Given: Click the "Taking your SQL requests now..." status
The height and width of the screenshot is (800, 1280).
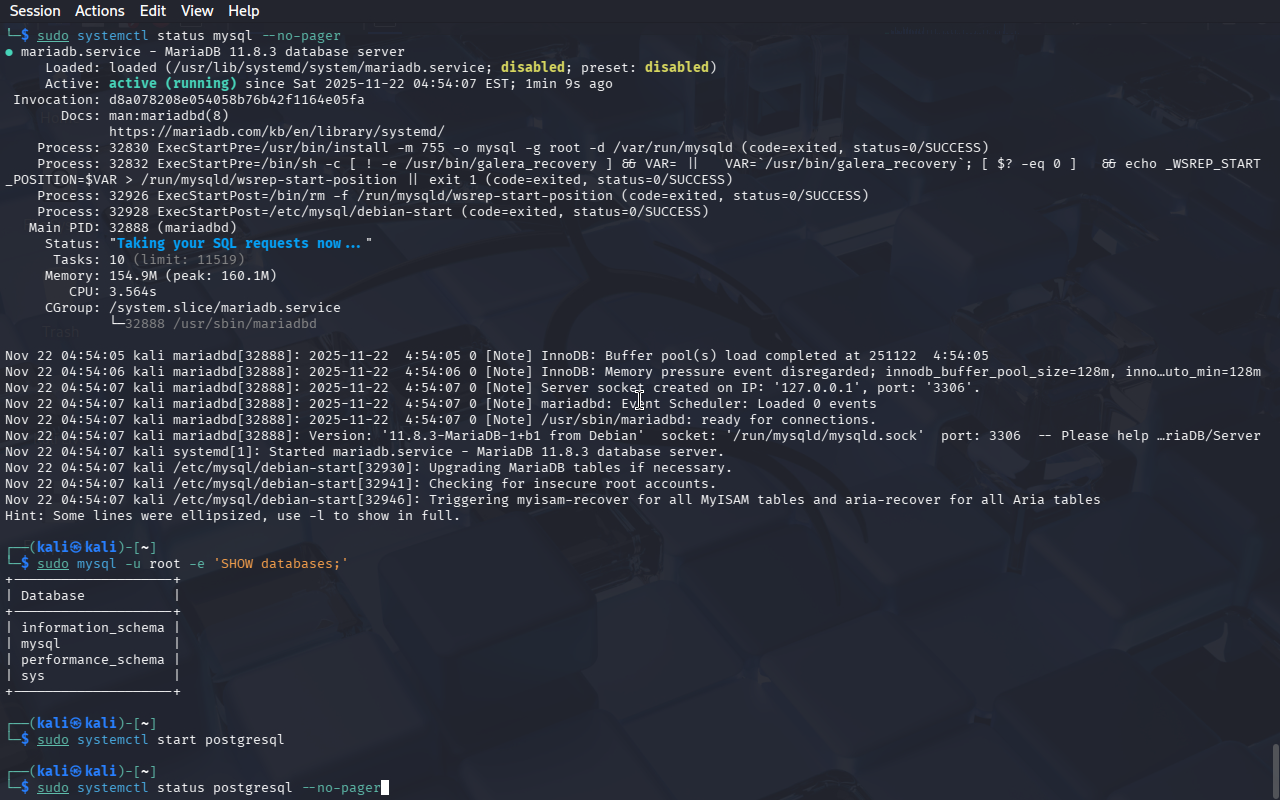Looking at the screenshot, I should tap(240, 244).
